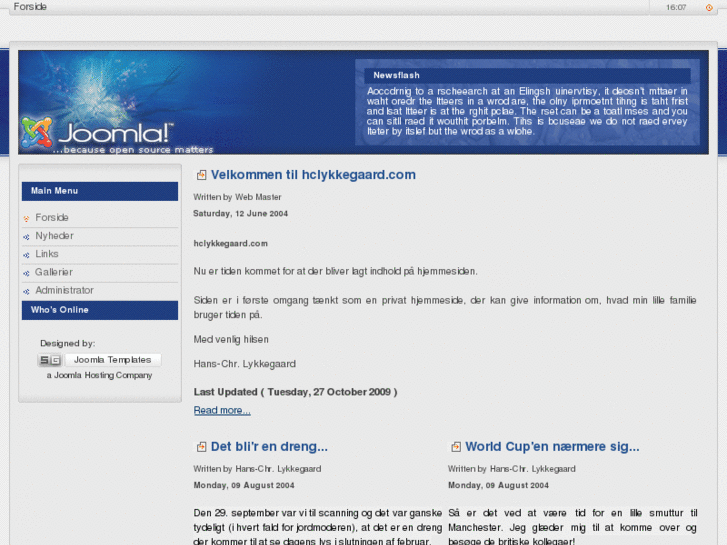This screenshot has width=727, height=545.
Task: Click Monday, 09 August 2004 under World Cup'en
Action: point(498,486)
